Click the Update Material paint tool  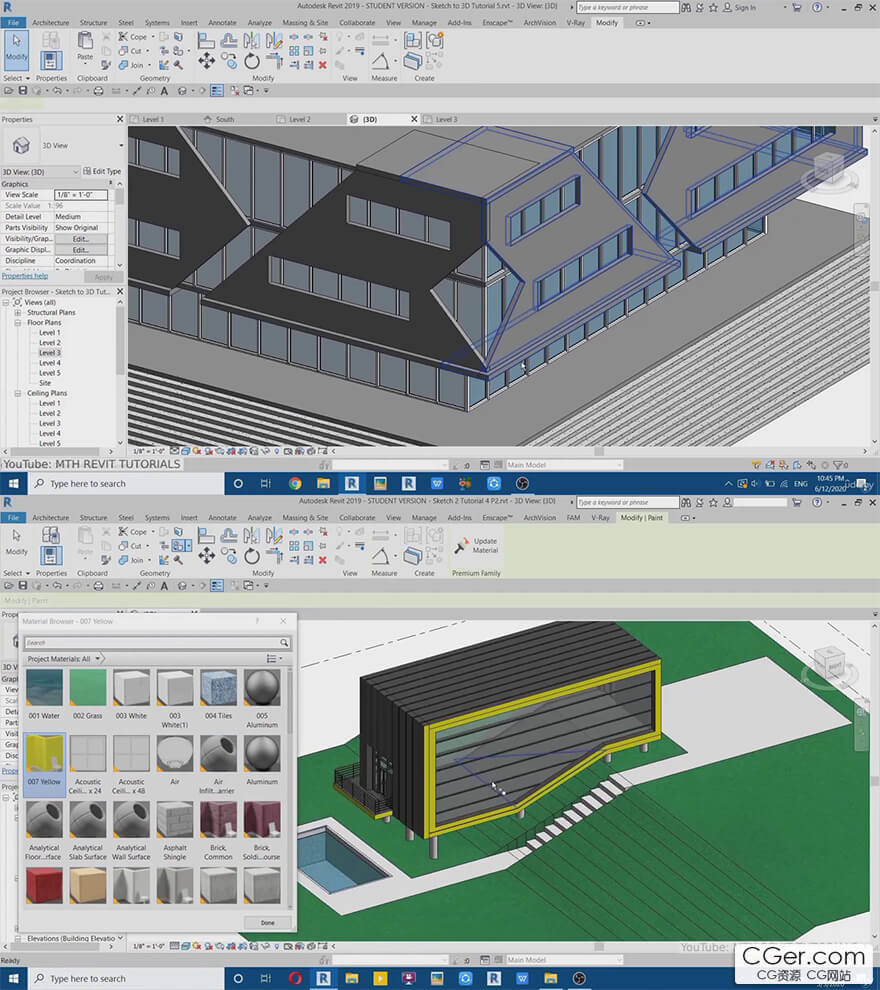[x=476, y=546]
